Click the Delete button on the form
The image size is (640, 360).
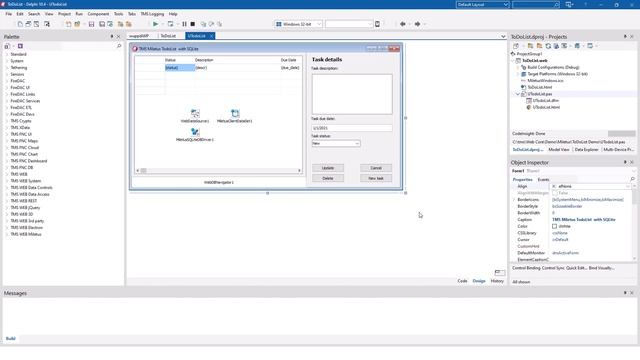(328, 178)
